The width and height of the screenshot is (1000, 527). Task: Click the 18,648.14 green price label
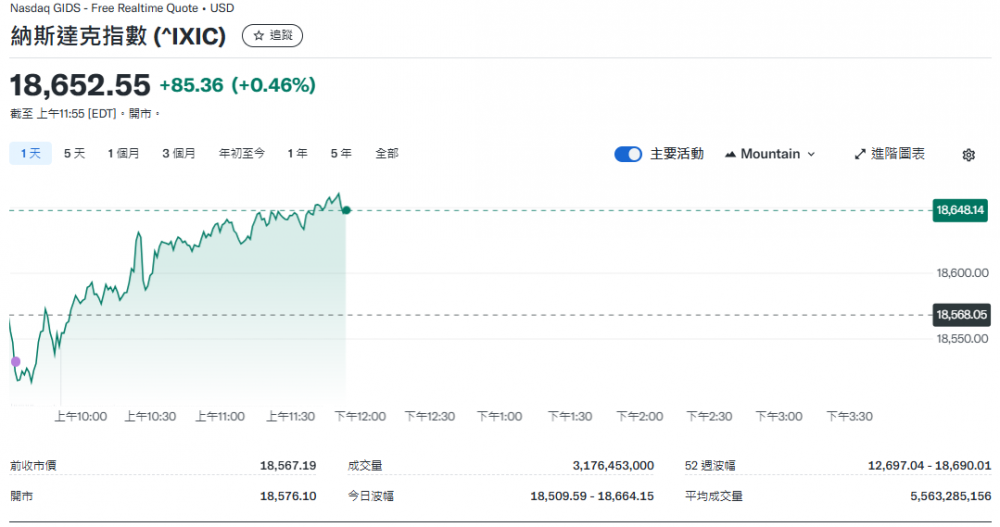coord(960,210)
